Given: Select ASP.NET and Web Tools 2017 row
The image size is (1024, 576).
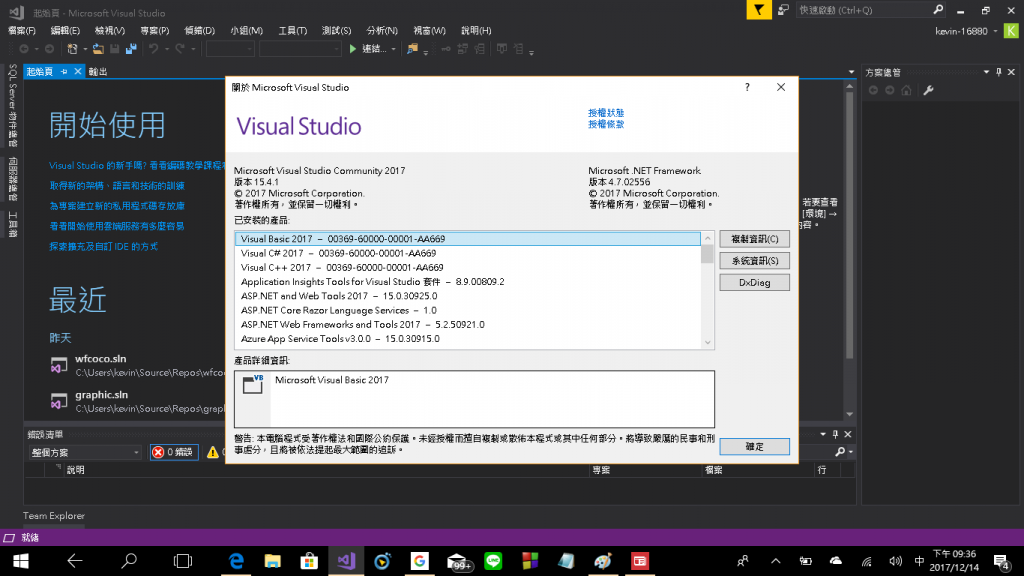Looking at the screenshot, I should (468, 296).
